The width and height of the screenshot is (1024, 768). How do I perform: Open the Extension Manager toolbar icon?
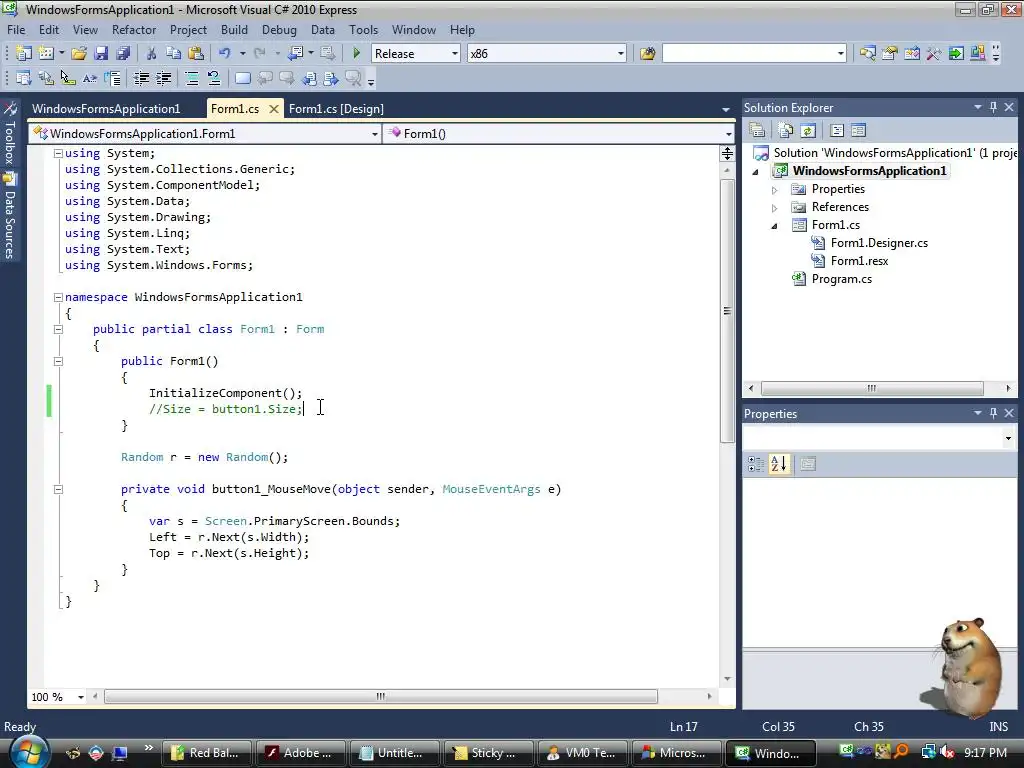(x=978, y=54)
